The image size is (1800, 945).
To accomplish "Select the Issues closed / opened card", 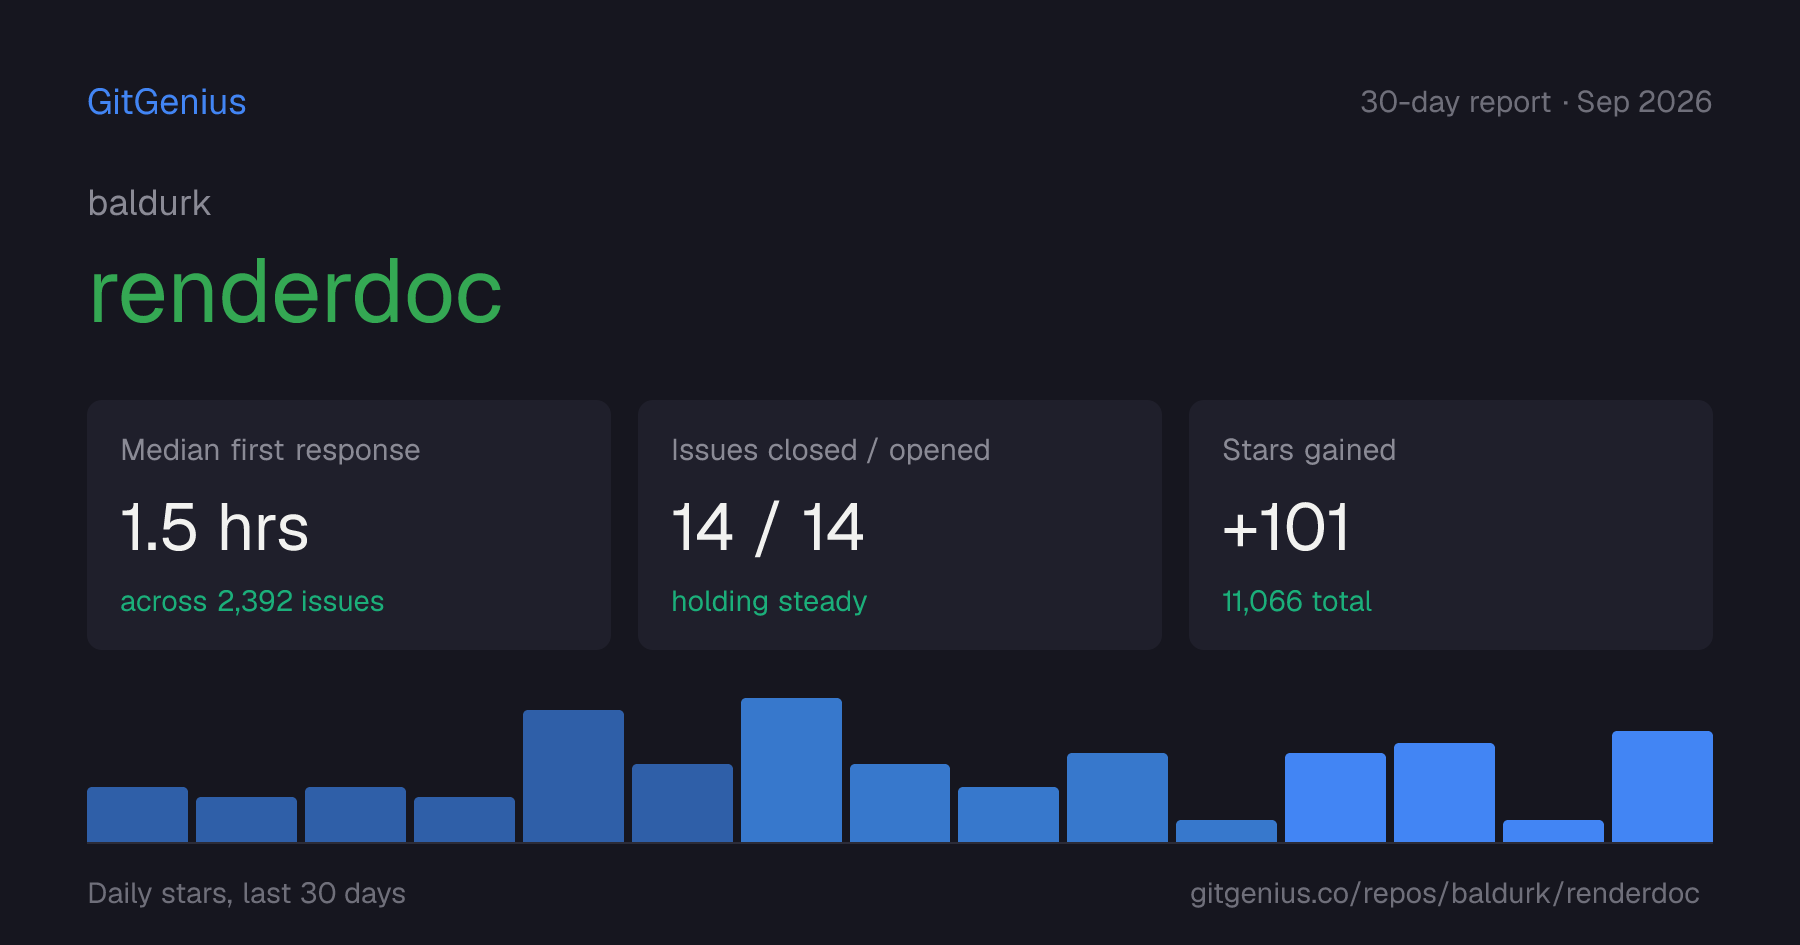I will coord(900,525).
